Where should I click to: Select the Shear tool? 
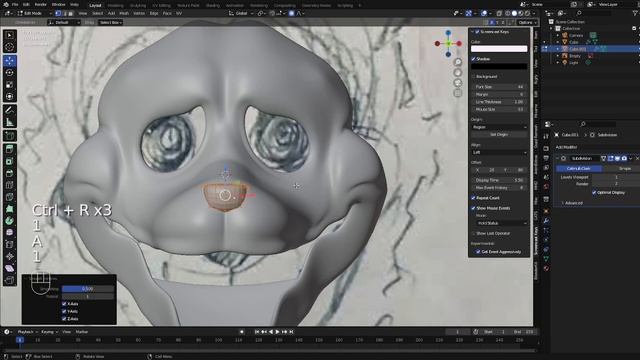(9, 268)
